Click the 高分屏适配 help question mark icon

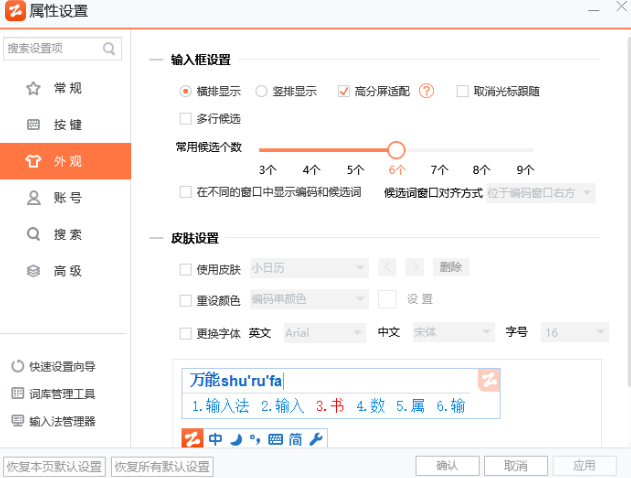coord(427,91)
